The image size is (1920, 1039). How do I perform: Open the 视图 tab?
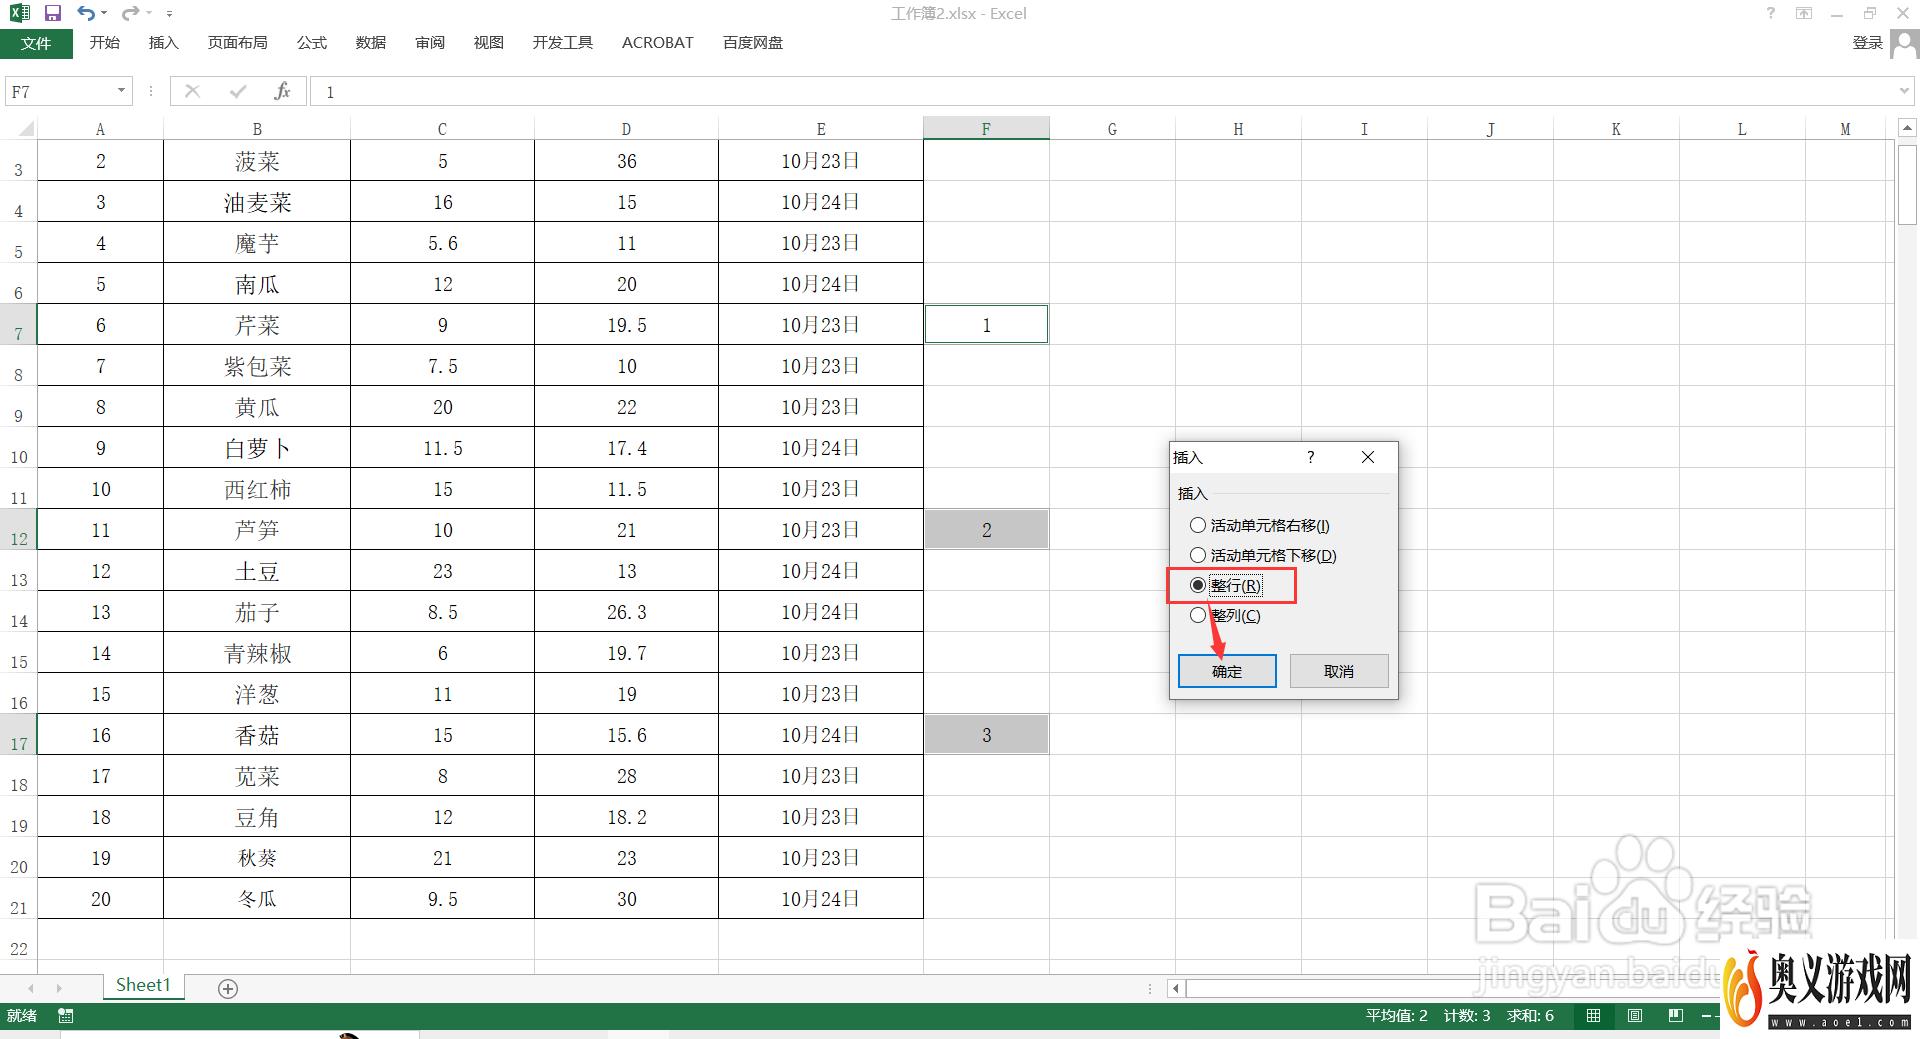click(489, 43)
